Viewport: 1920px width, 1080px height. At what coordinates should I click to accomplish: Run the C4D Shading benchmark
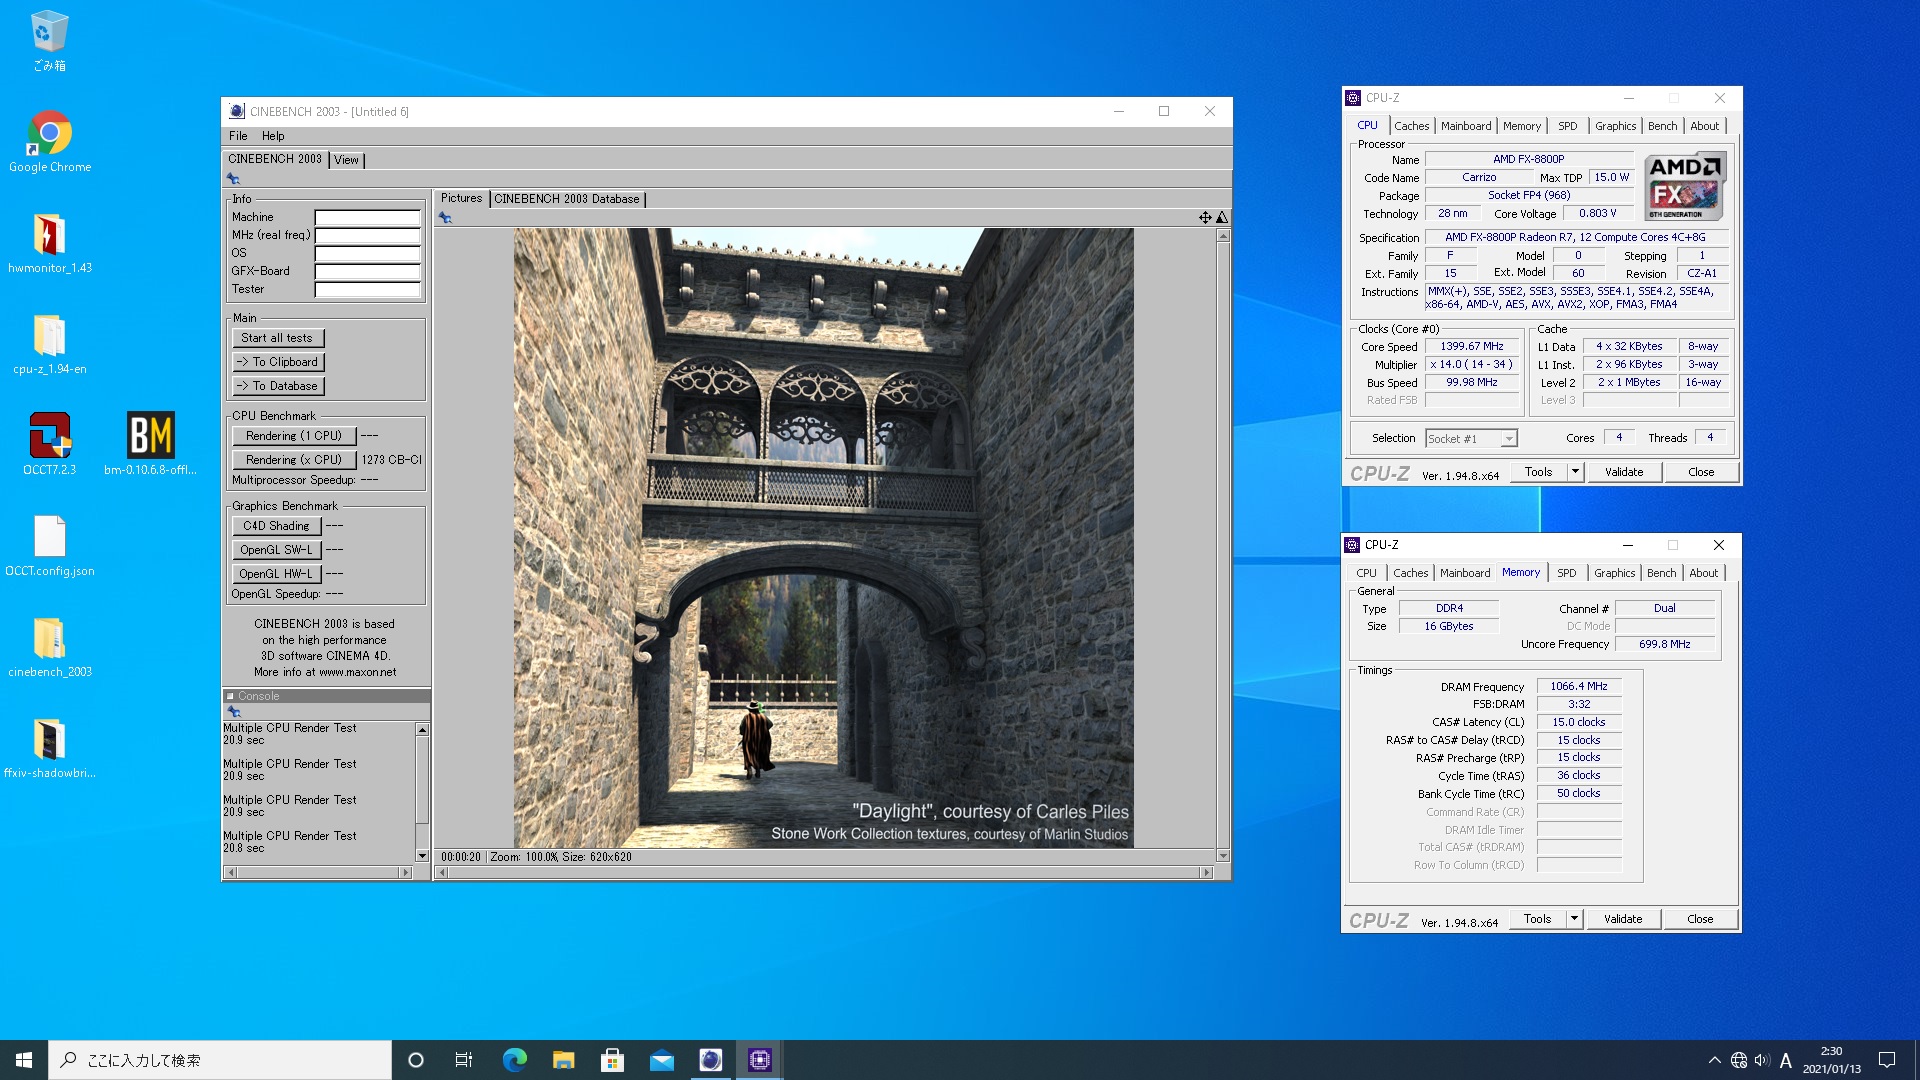click(276, 526)
